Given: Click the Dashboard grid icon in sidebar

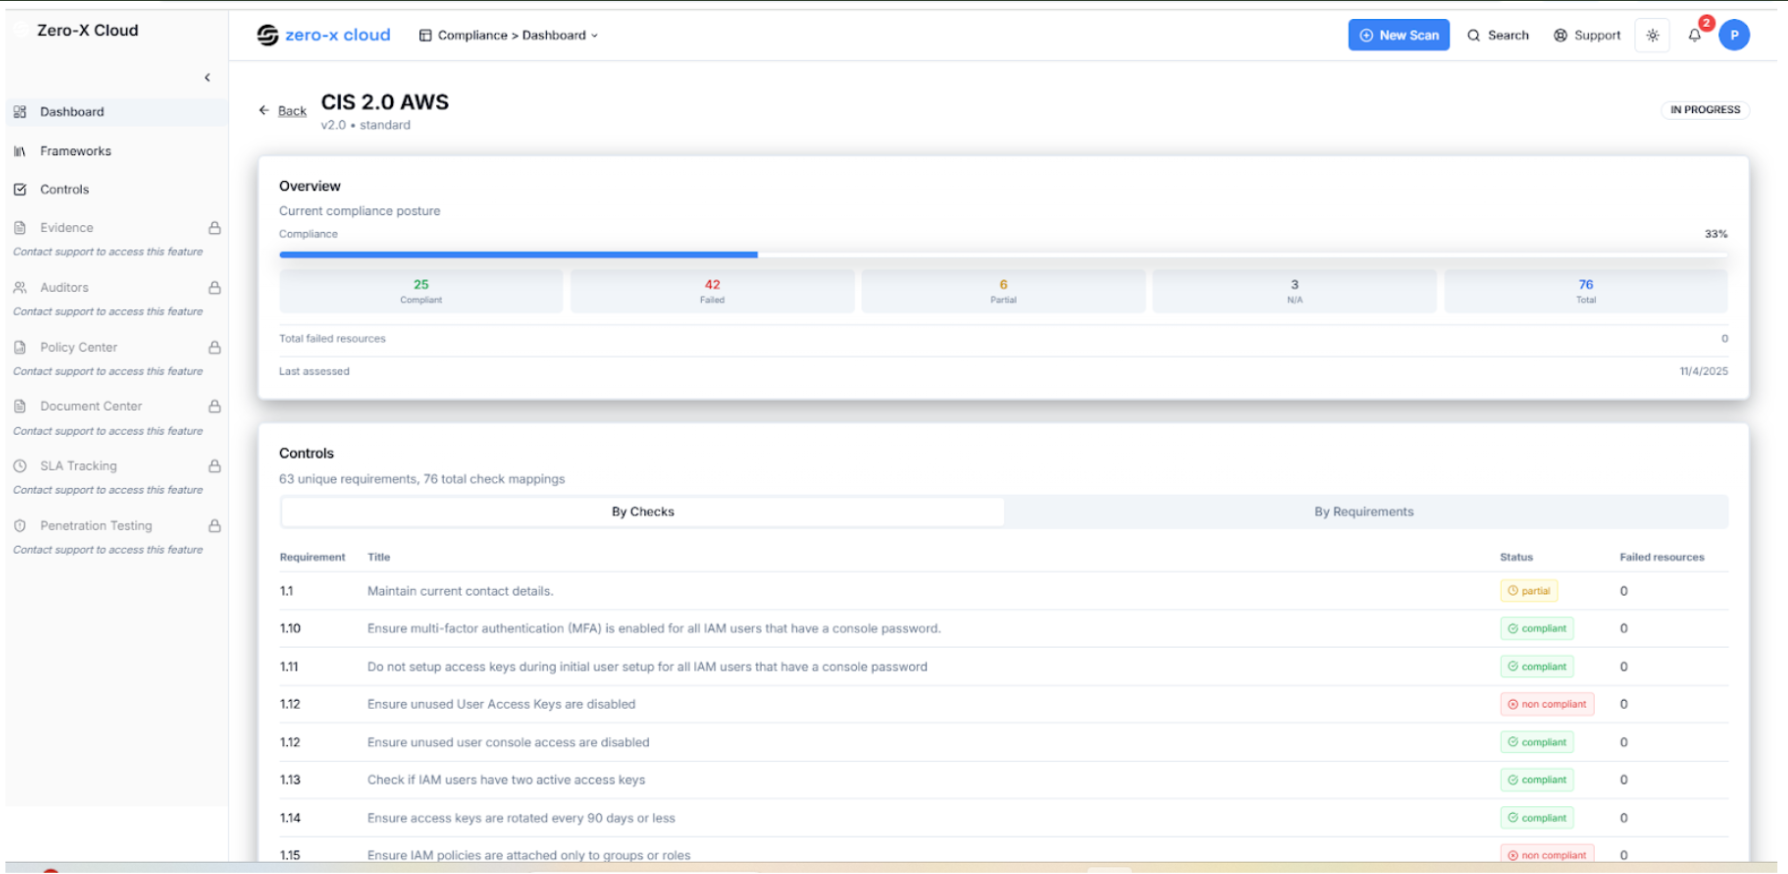Looking at the screenshot, I should [20, 112].
